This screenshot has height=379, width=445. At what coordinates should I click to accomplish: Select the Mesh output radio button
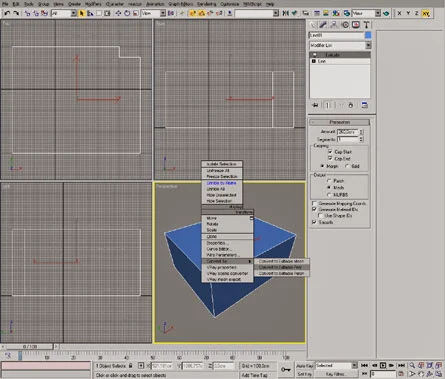coord(329,188)
